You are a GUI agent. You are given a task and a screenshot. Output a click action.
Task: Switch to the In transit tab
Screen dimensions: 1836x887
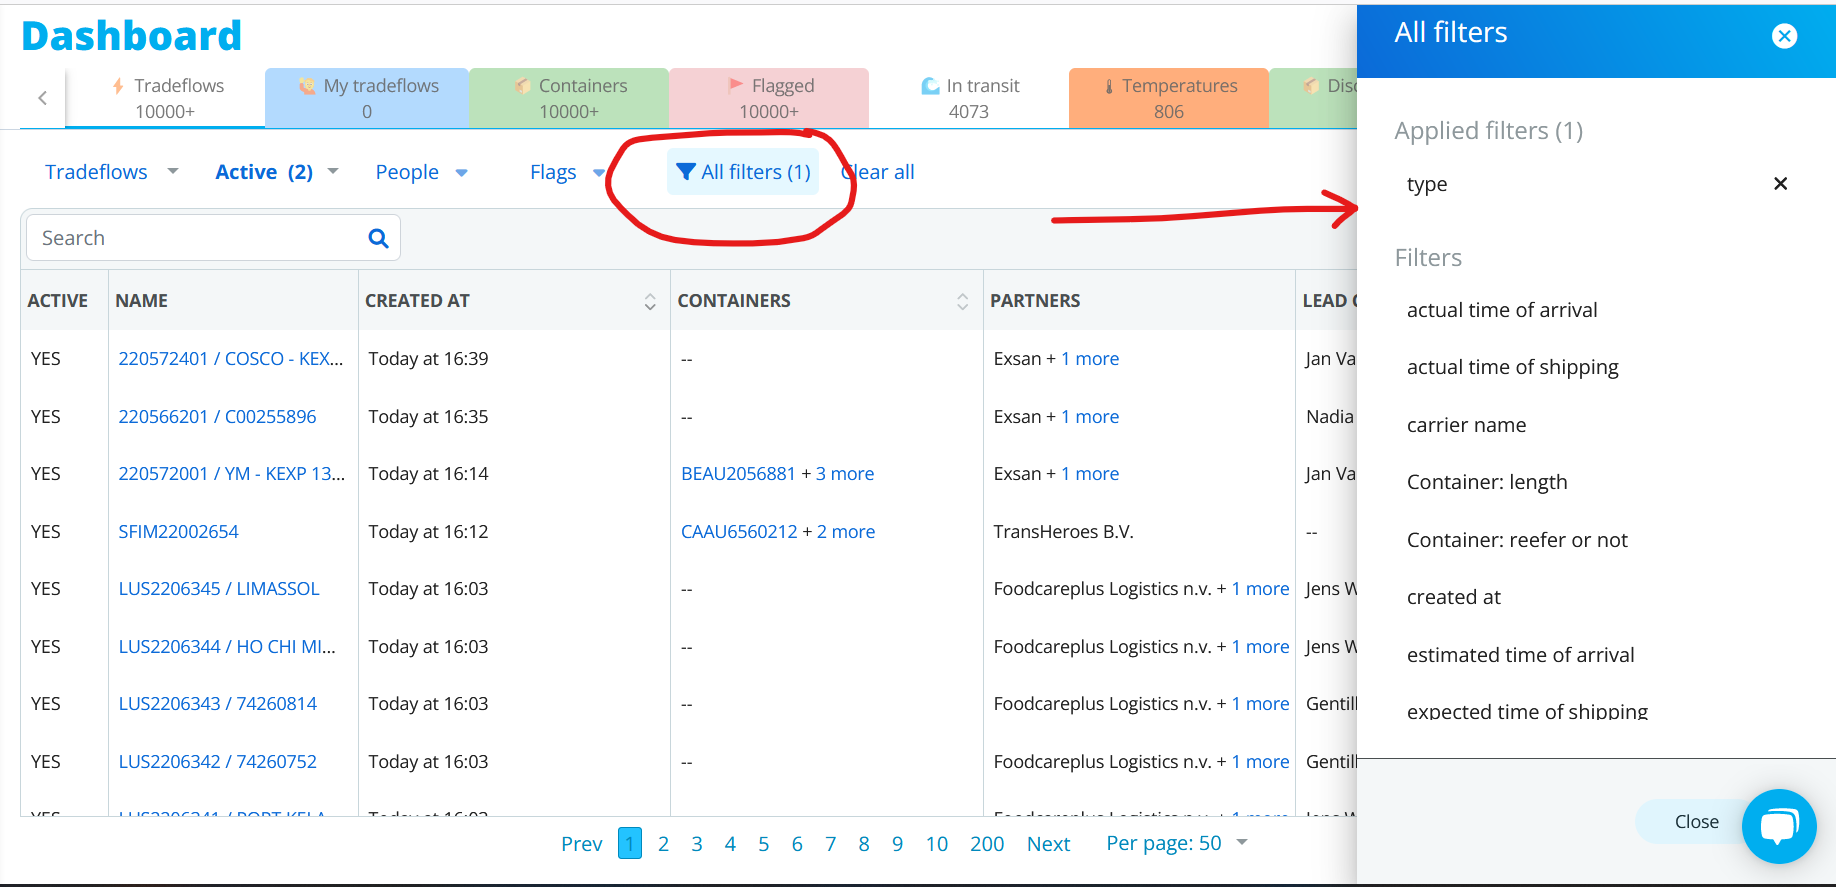pos(969,98)
